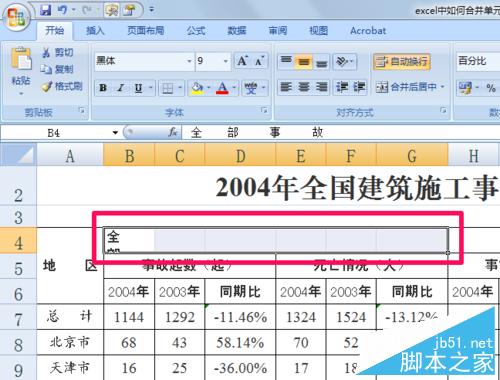Center text horizontally
This screenshot has height=380, width=500.
coord(304,87)
